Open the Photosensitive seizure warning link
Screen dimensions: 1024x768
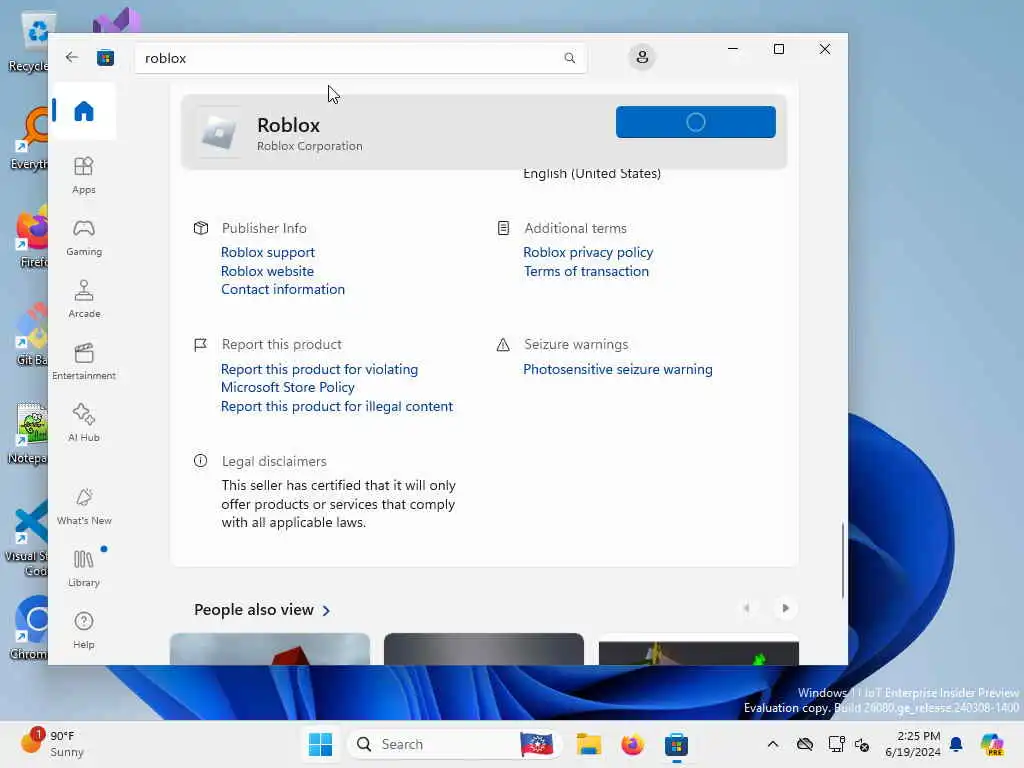pyautogui.click(x=618, y=369)
